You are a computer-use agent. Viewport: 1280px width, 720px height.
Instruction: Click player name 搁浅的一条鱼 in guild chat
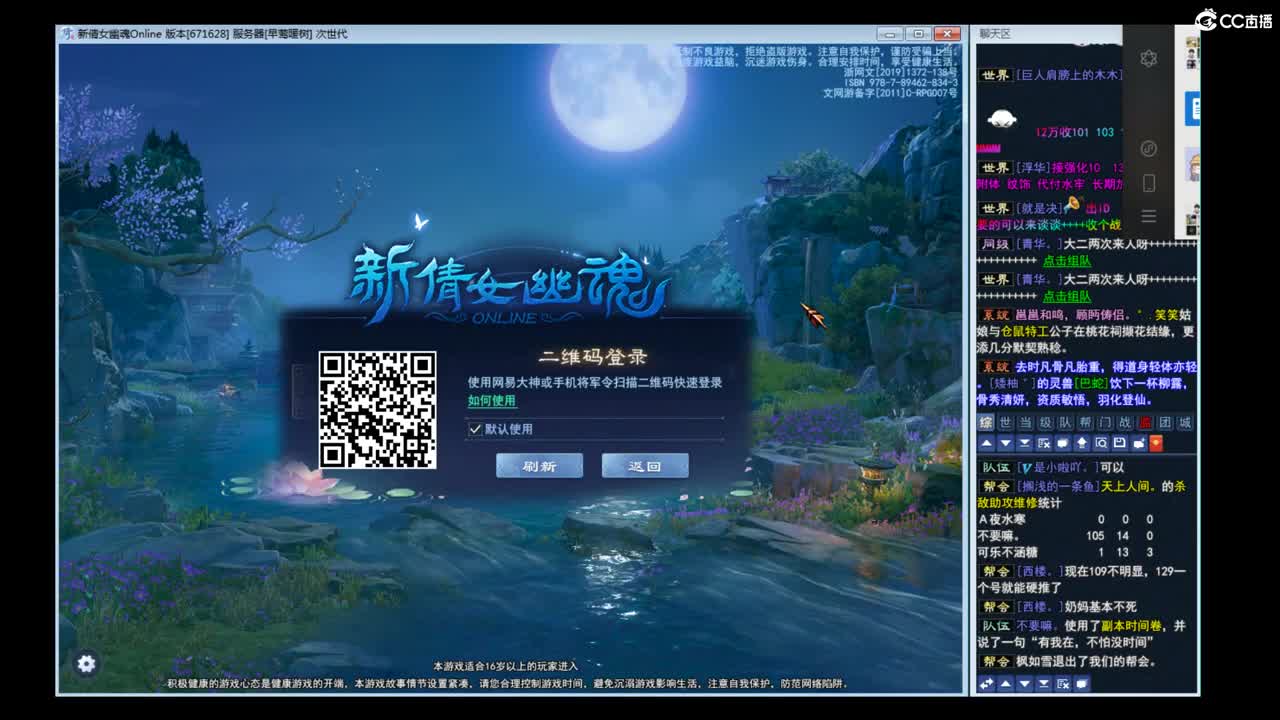pyautogui.click(x=1058, y=487)
